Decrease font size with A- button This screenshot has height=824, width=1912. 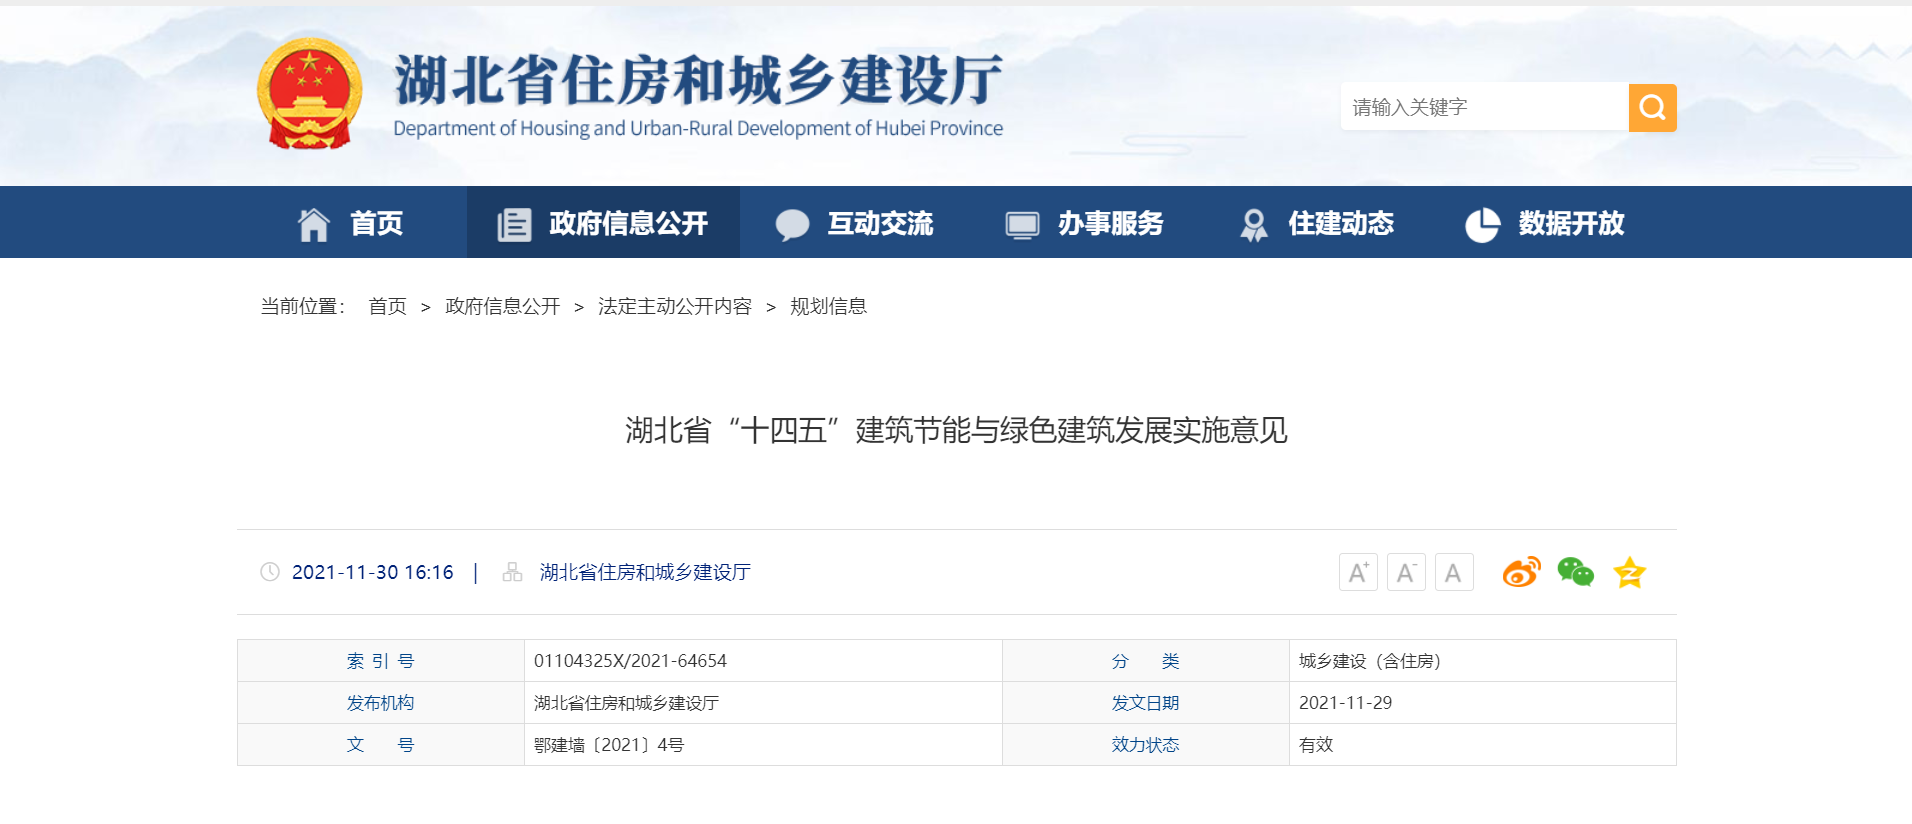(x=1406, y=572)
